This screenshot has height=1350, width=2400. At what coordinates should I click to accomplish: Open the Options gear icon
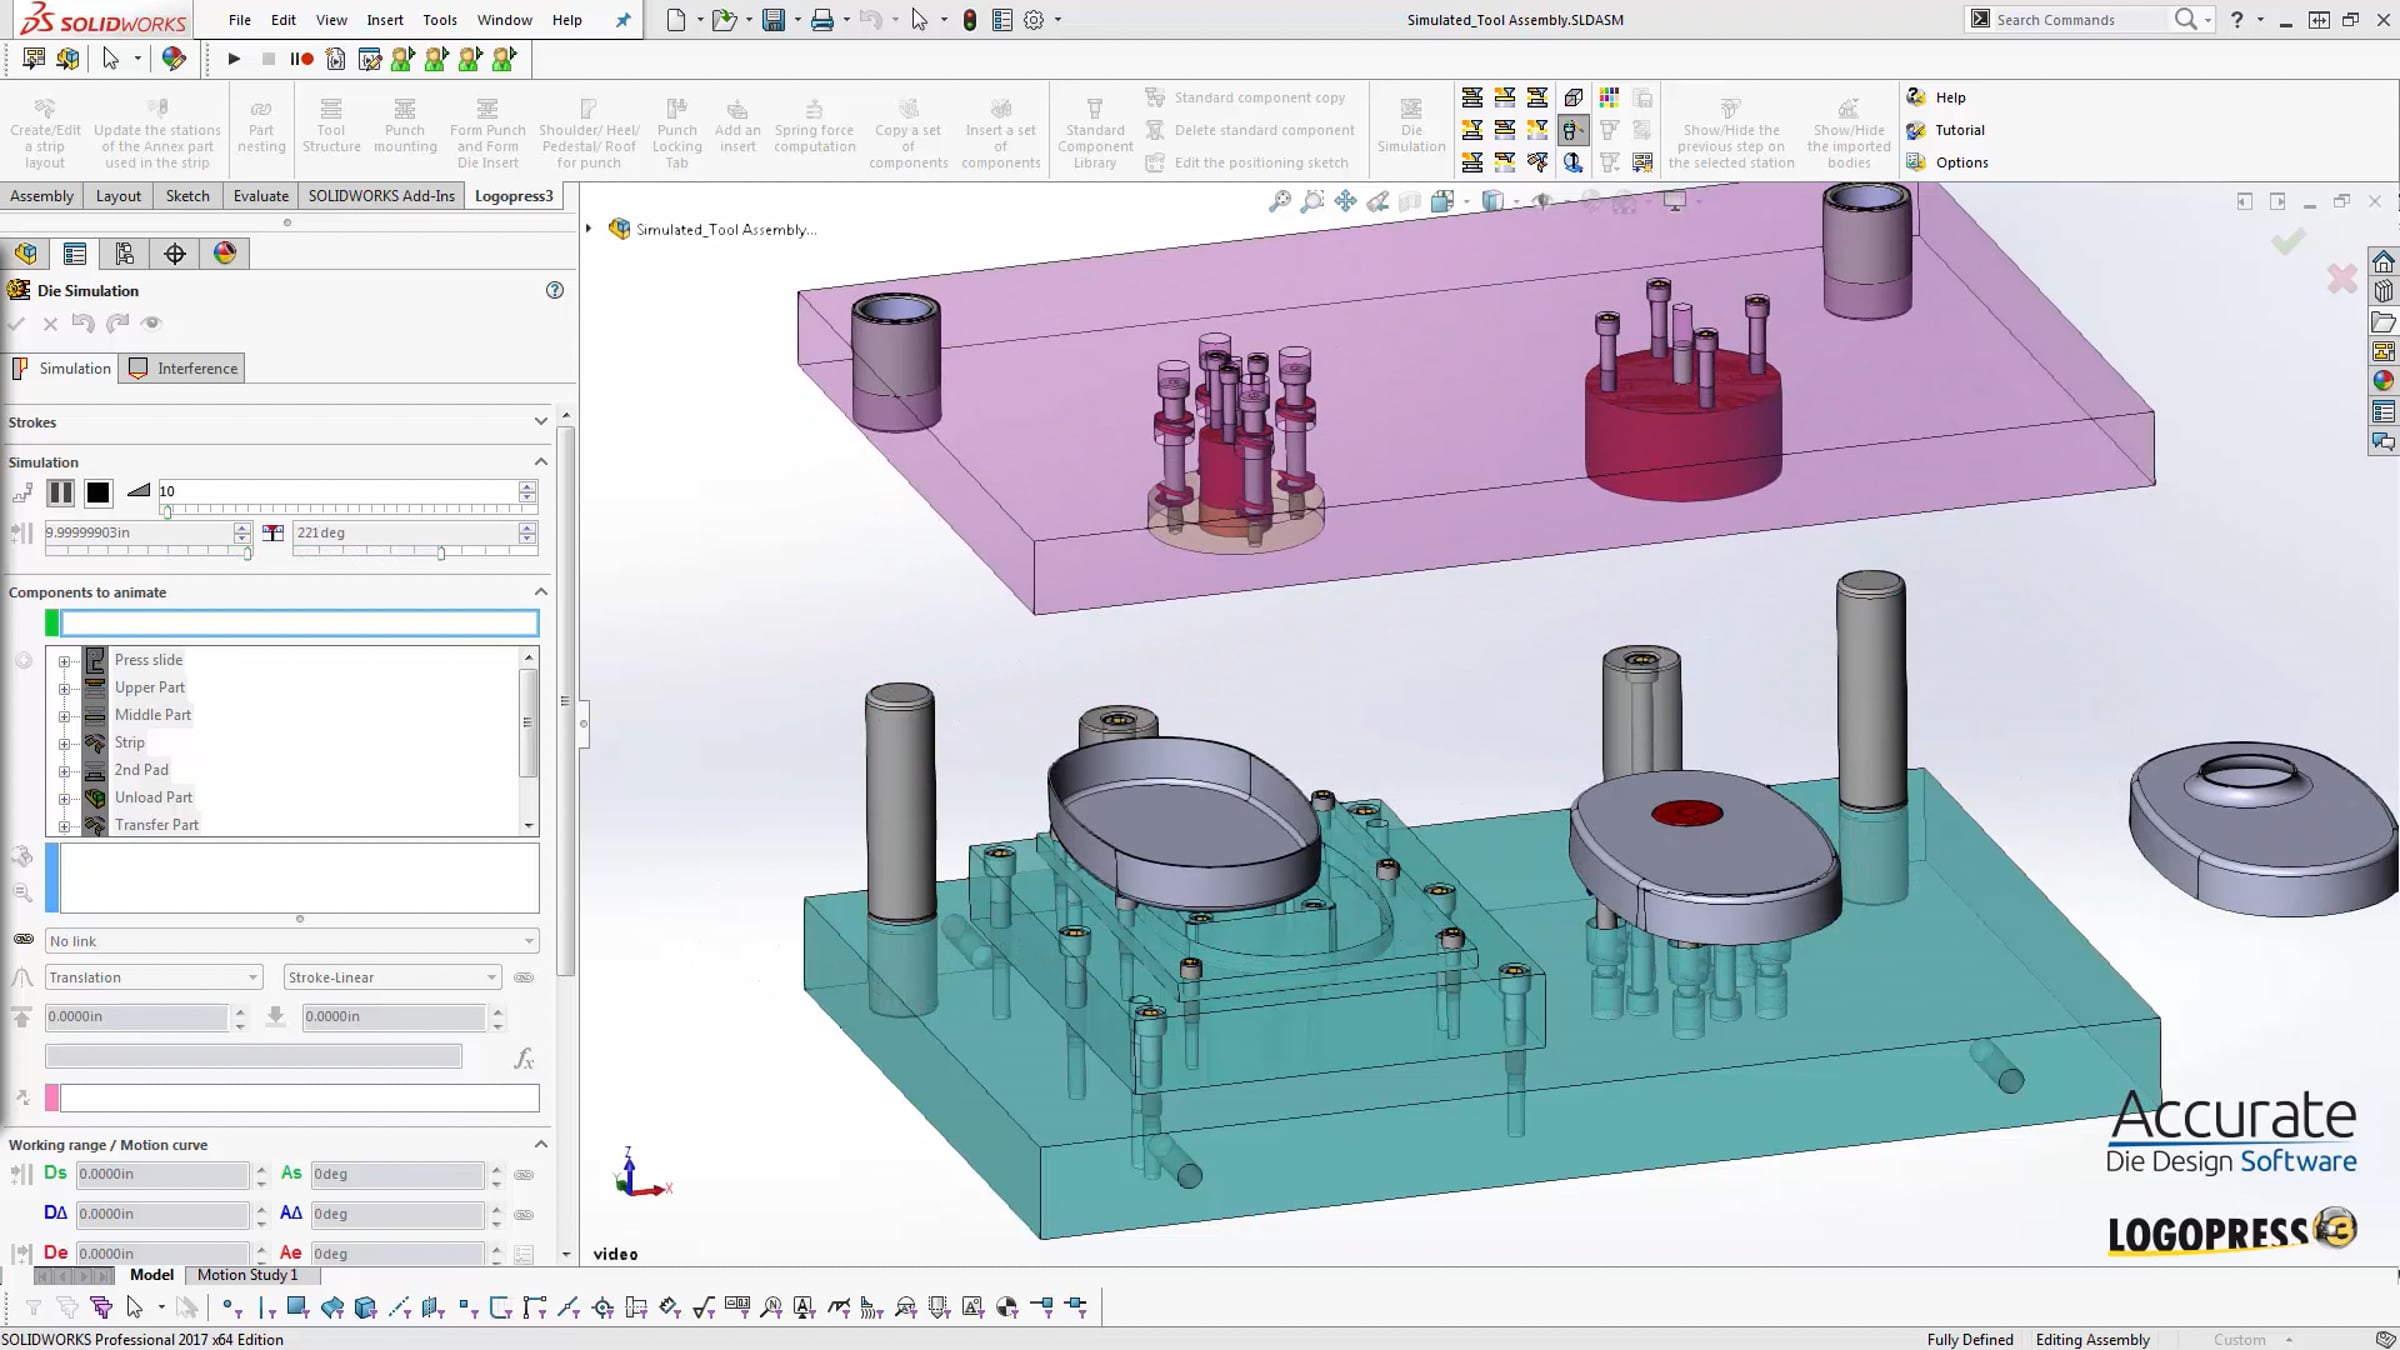1034,20
